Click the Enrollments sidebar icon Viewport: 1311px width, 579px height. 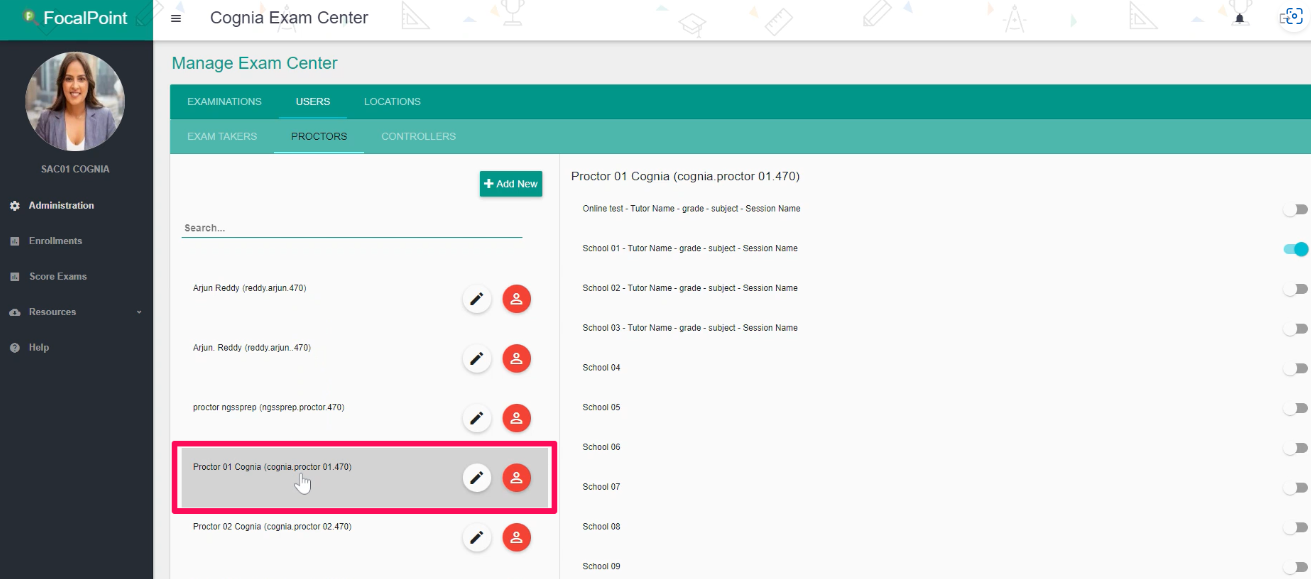click(15, 241)
